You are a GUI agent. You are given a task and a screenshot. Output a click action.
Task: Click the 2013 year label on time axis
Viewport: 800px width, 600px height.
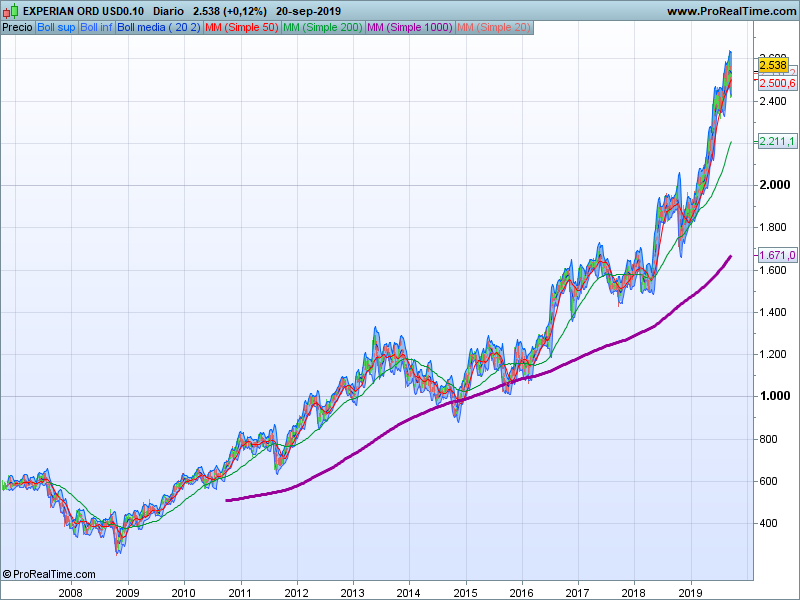click(x=353, y=593)
